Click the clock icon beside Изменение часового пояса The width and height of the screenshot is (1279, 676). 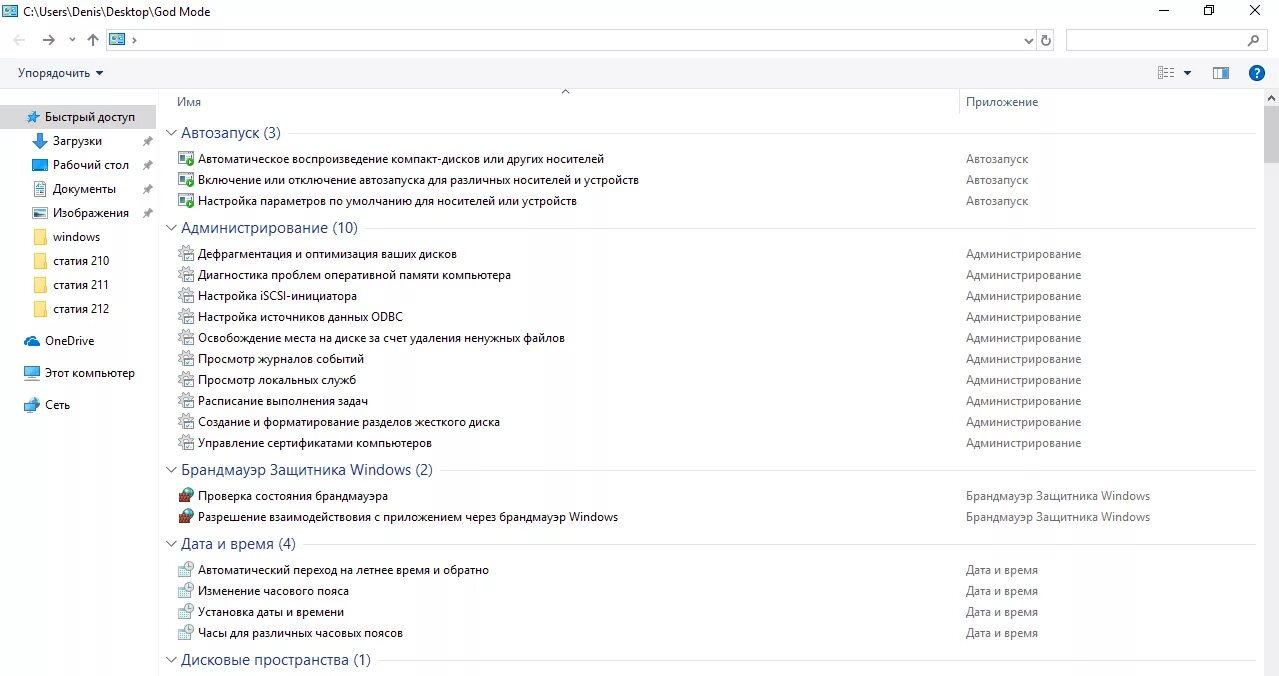point(185,591)
